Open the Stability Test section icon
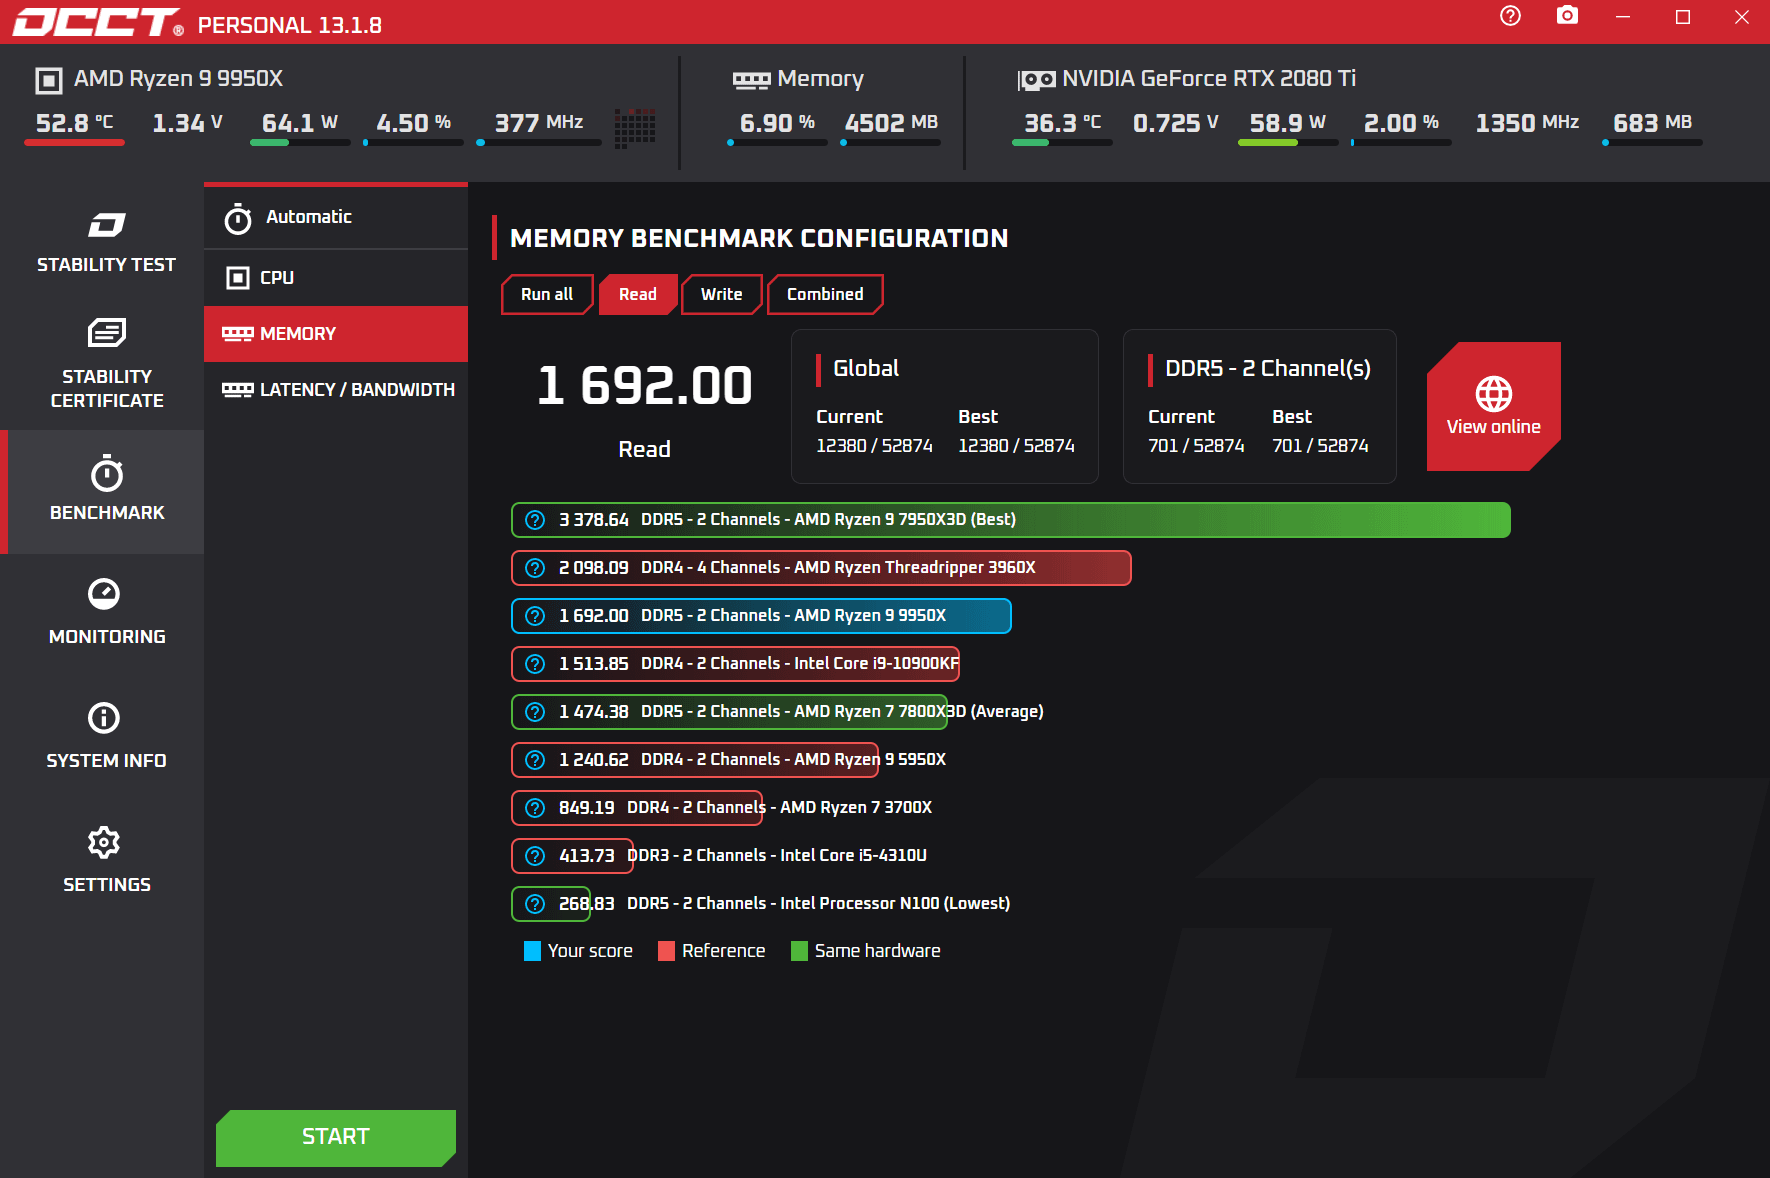Image resolution: width=1770 pixels, height=1178 pixels. (106, 225)
